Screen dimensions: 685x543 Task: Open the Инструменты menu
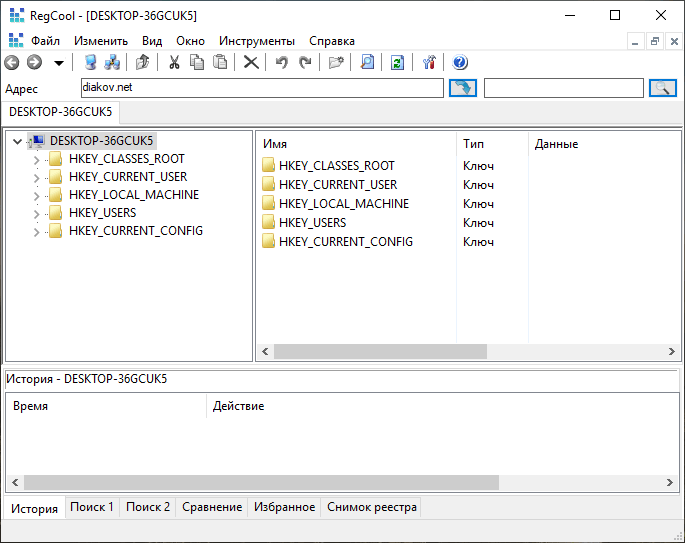(257, 41)
